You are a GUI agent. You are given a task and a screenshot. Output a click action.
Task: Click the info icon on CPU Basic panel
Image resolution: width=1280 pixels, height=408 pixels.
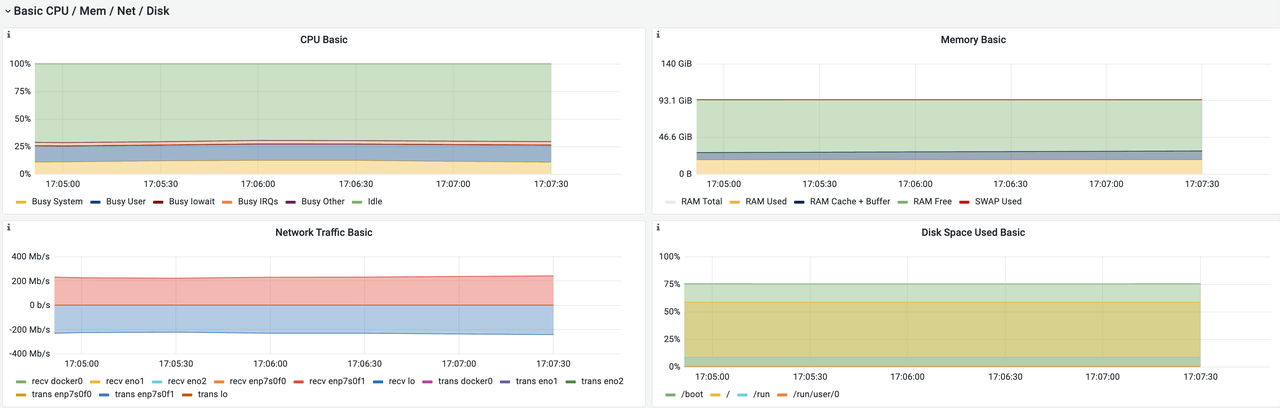tap(9, 35)
